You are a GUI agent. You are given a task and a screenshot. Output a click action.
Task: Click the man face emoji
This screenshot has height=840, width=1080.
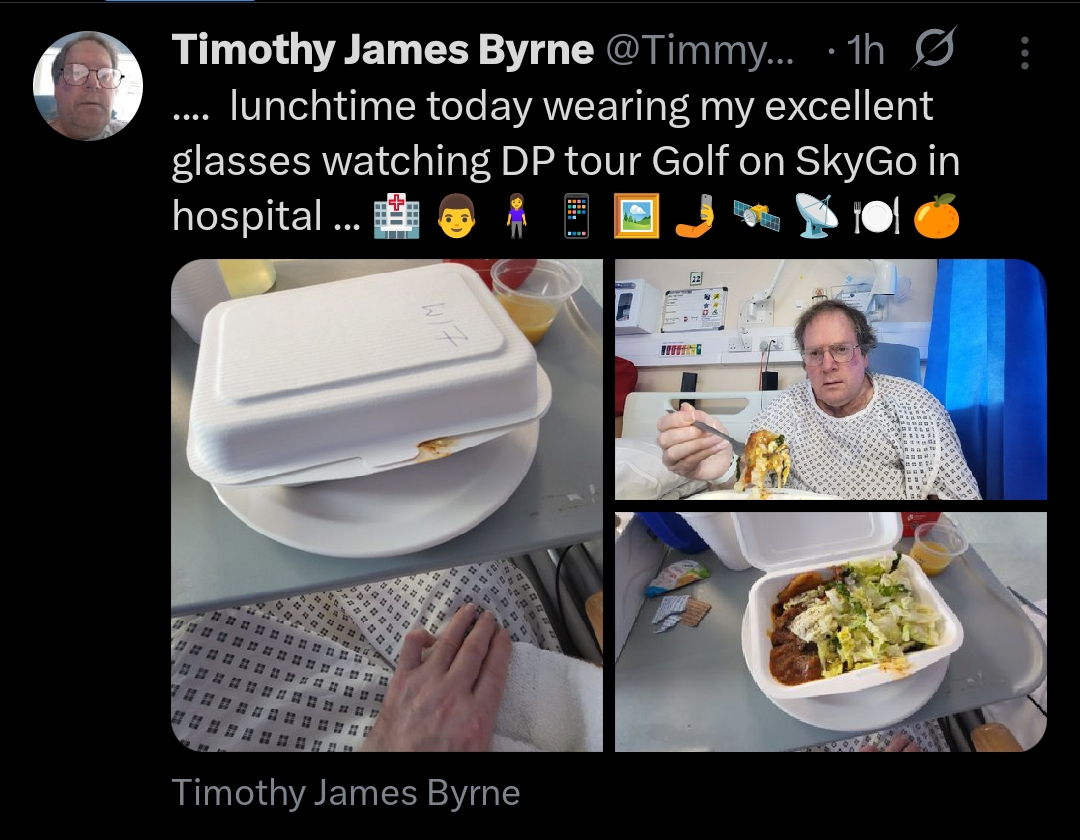(457, 216)
